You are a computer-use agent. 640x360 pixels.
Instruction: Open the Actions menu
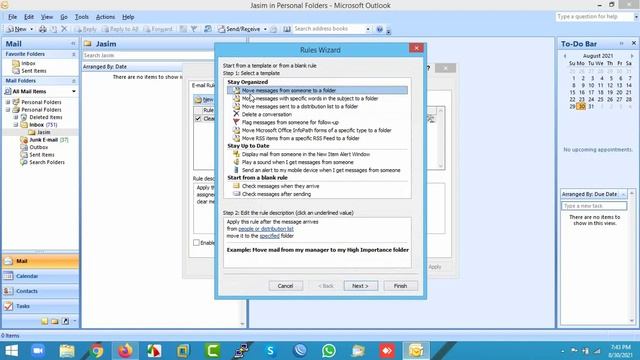(x=105, y=17)
